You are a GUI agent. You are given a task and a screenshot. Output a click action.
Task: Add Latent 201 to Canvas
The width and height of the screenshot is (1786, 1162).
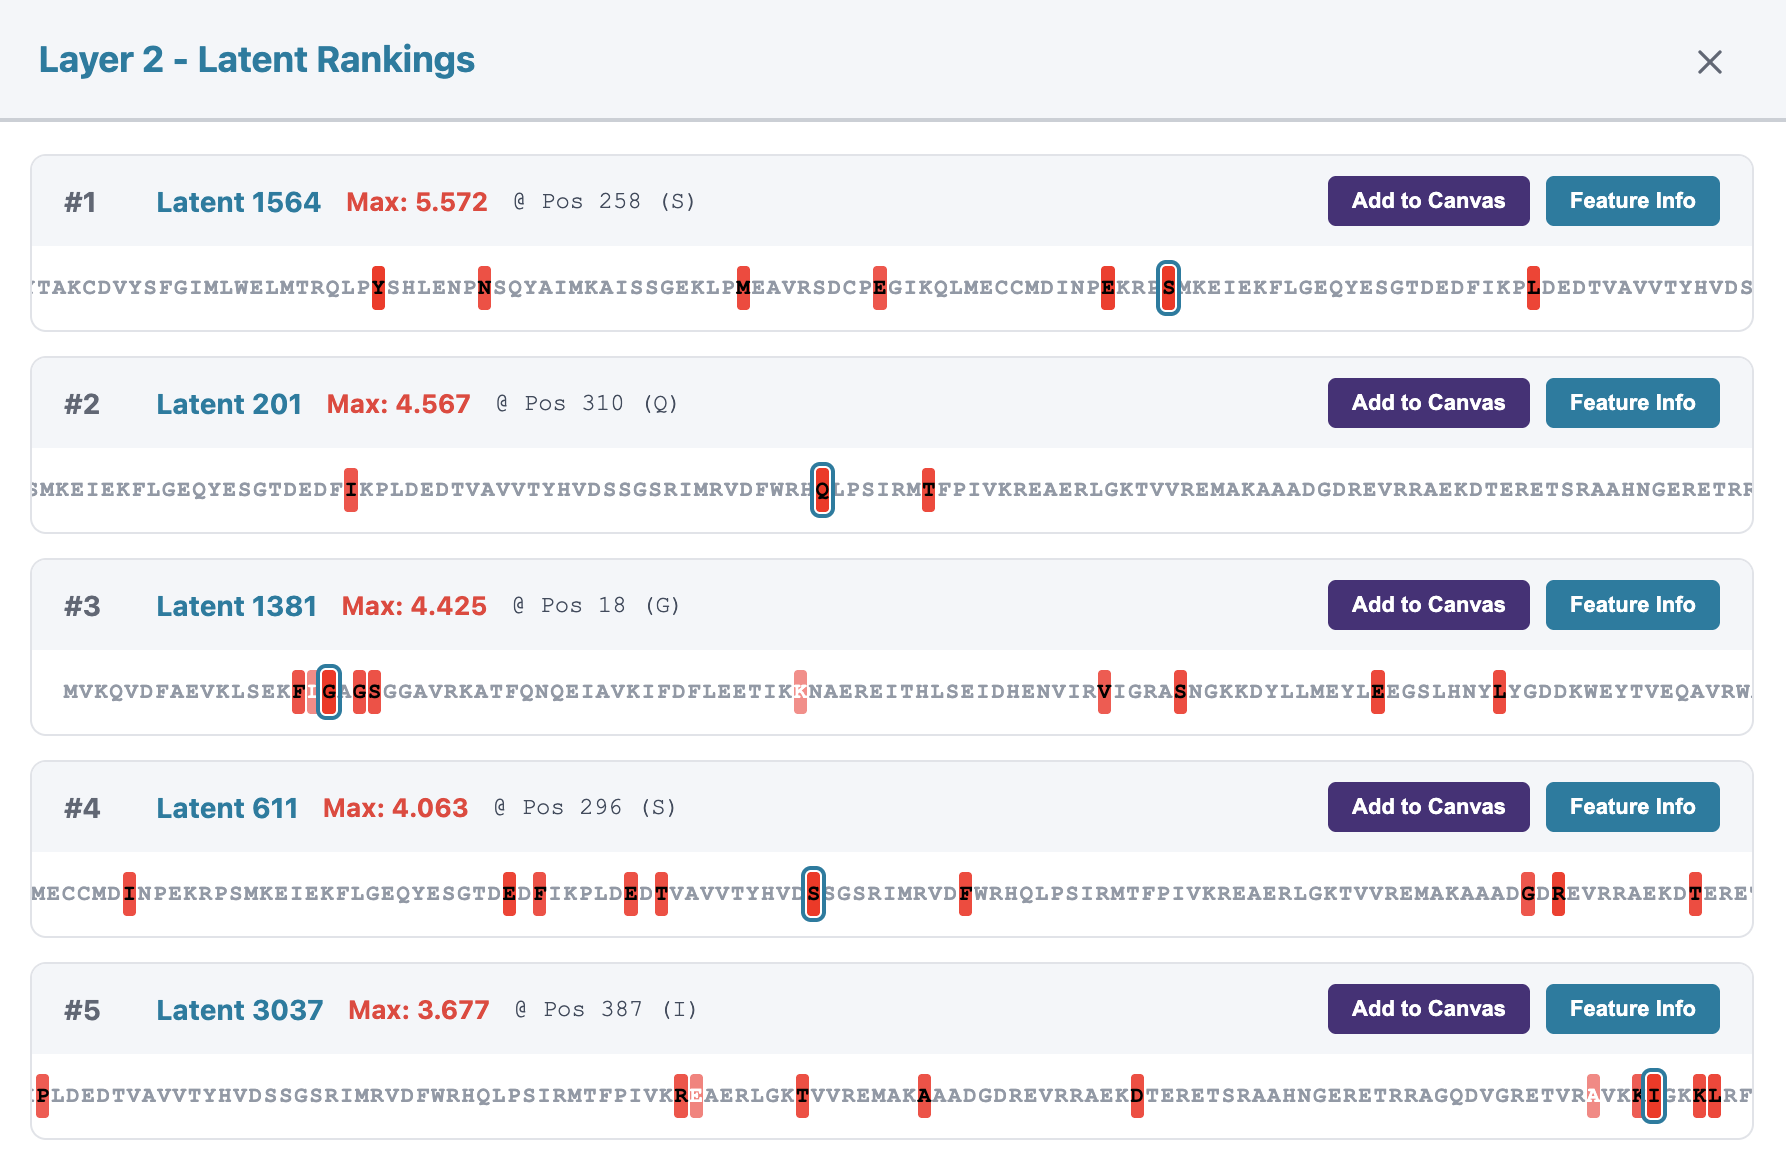1428,403
